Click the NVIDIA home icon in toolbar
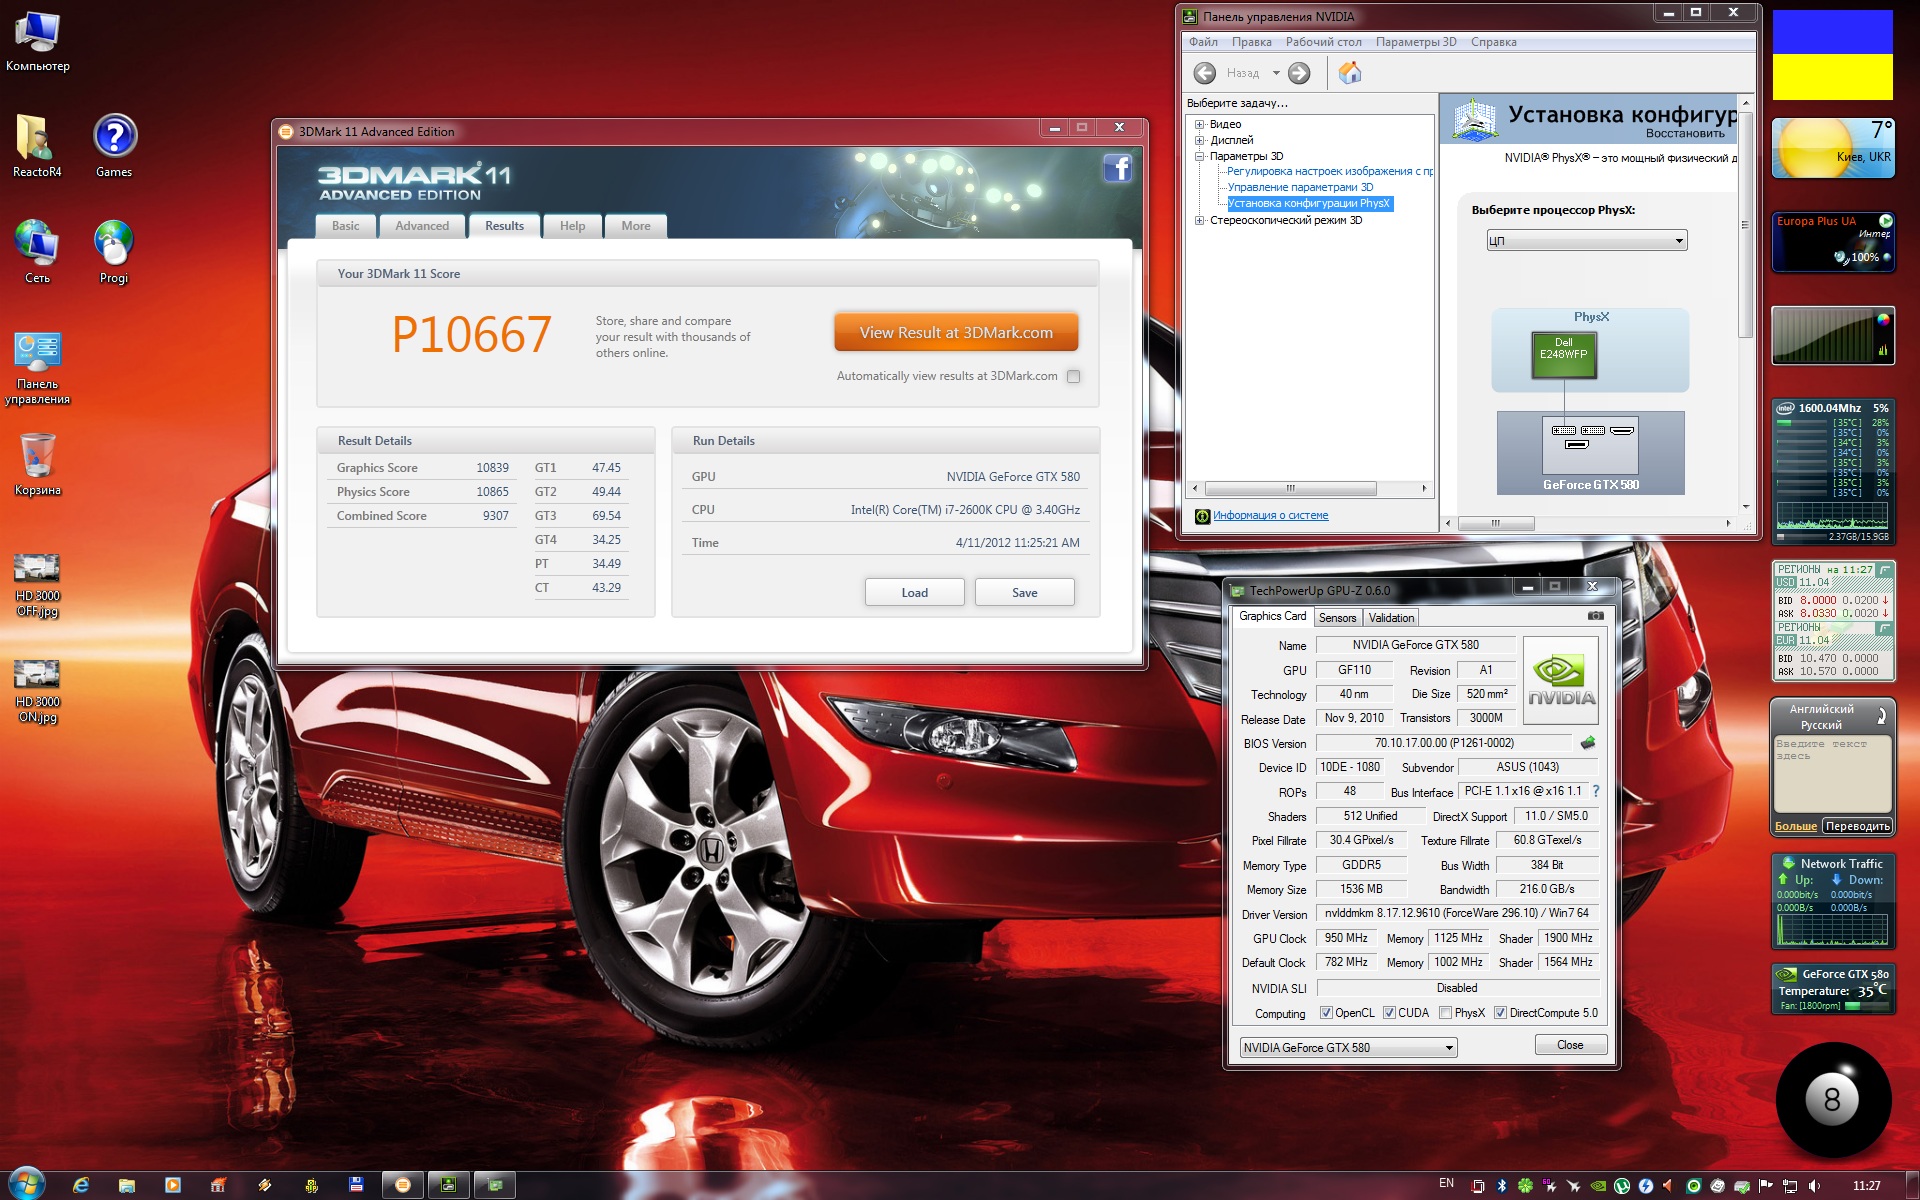The height and width of the screenshot is (1200, 1920). pyautogui.click(x=1350, y=72)
